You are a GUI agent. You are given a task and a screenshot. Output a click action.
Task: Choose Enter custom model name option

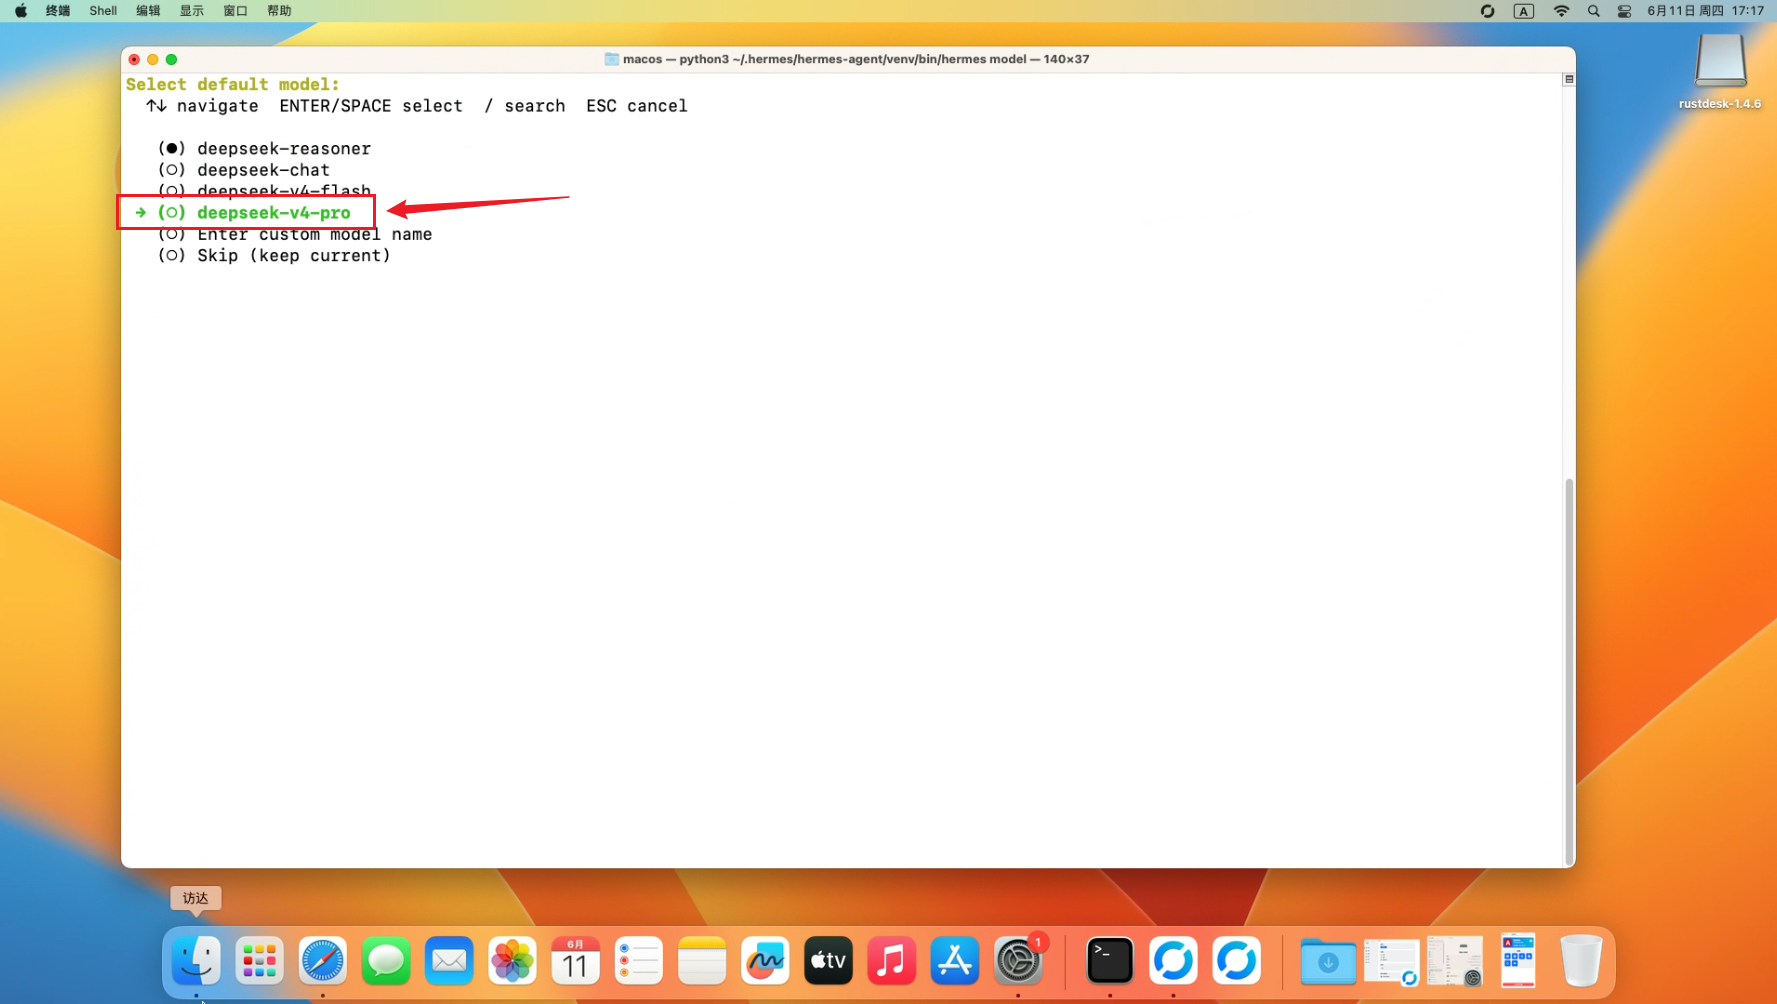point(295,235)
